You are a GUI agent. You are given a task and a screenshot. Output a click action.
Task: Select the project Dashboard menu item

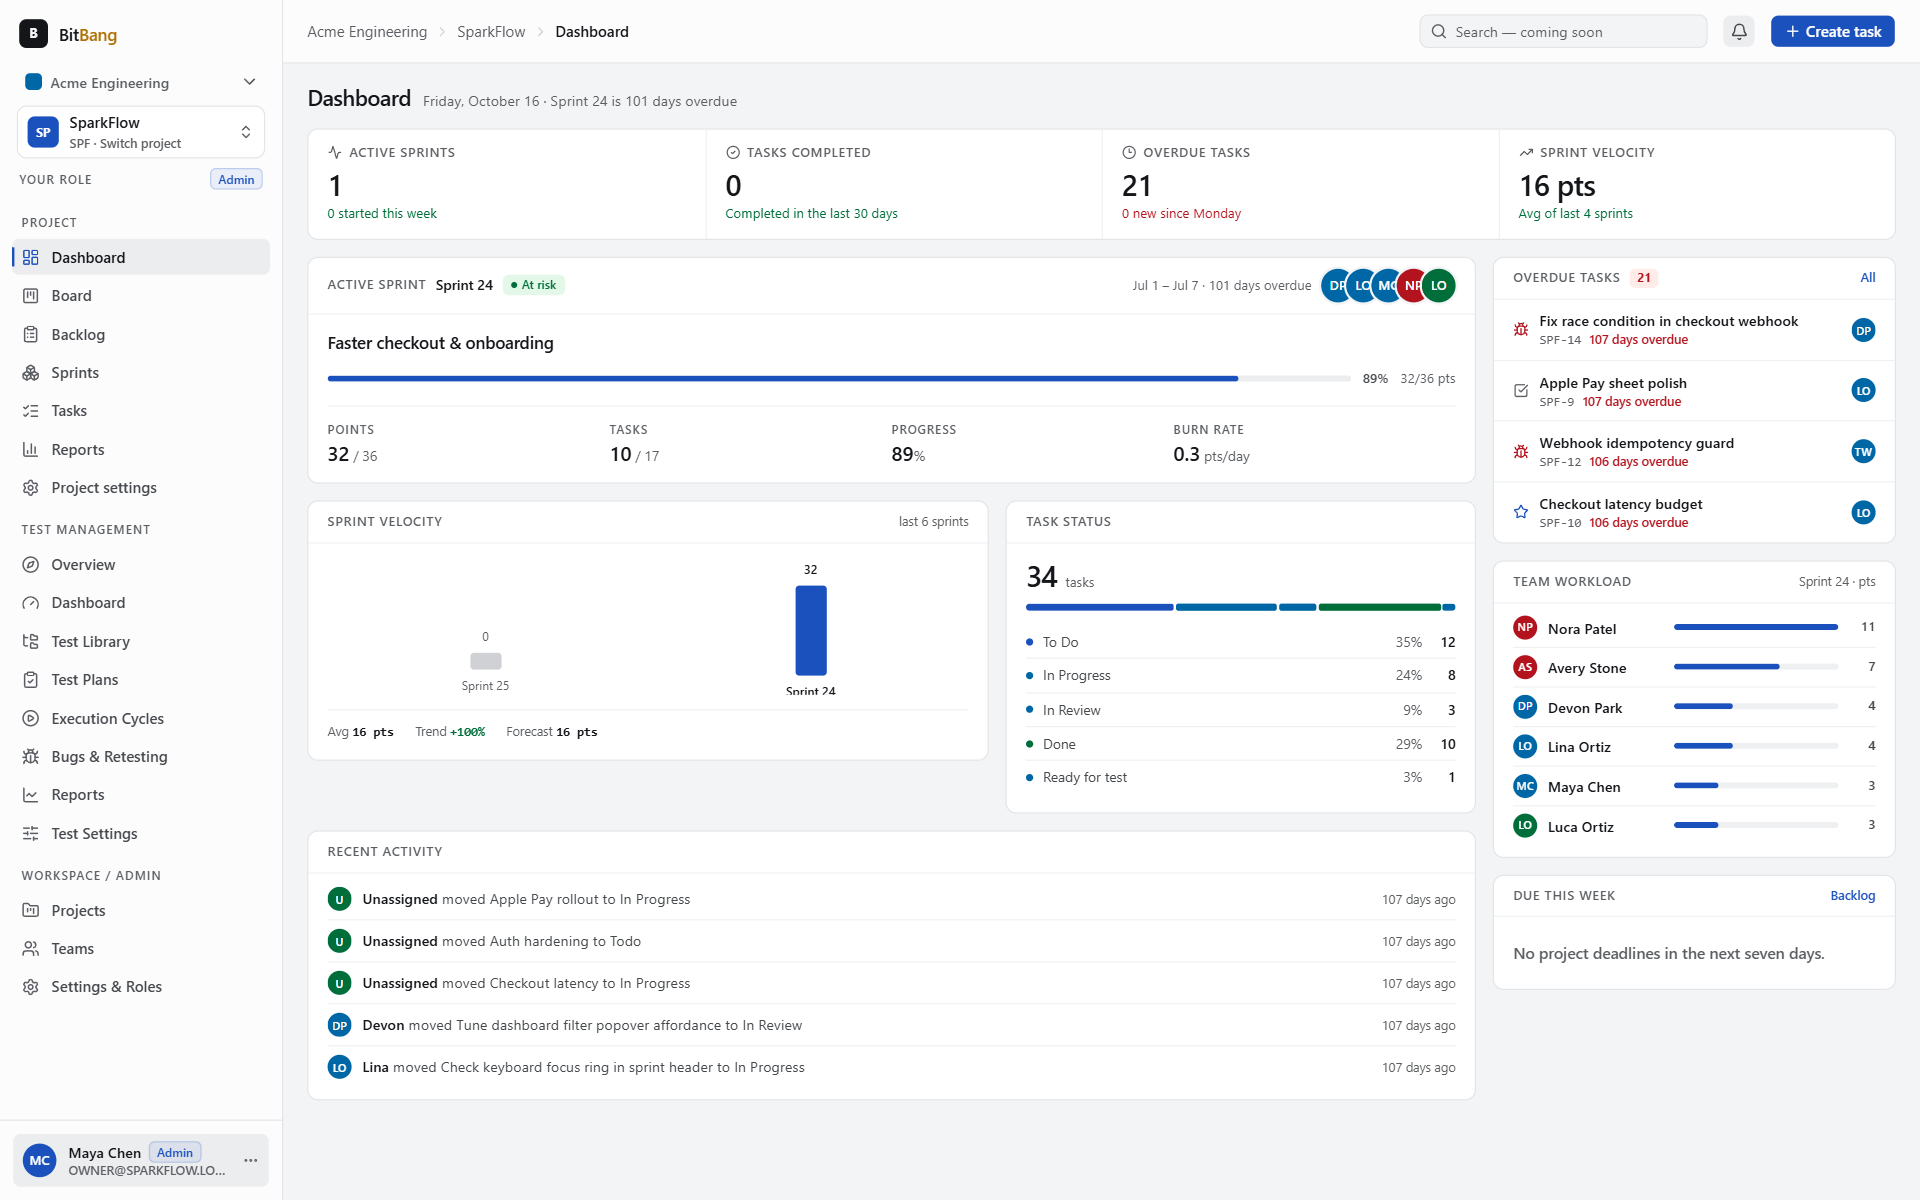pyautogui.click(x=141, y=257)
